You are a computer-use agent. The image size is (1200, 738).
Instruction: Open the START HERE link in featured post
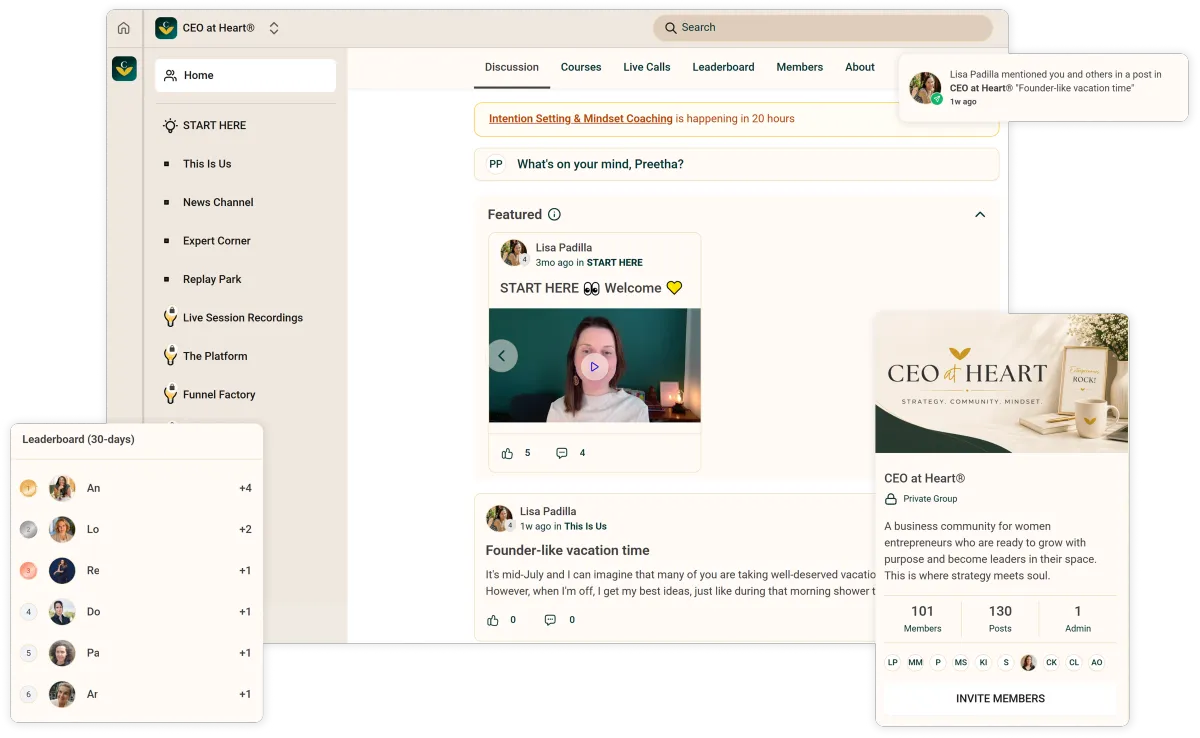tap(615, 262)
